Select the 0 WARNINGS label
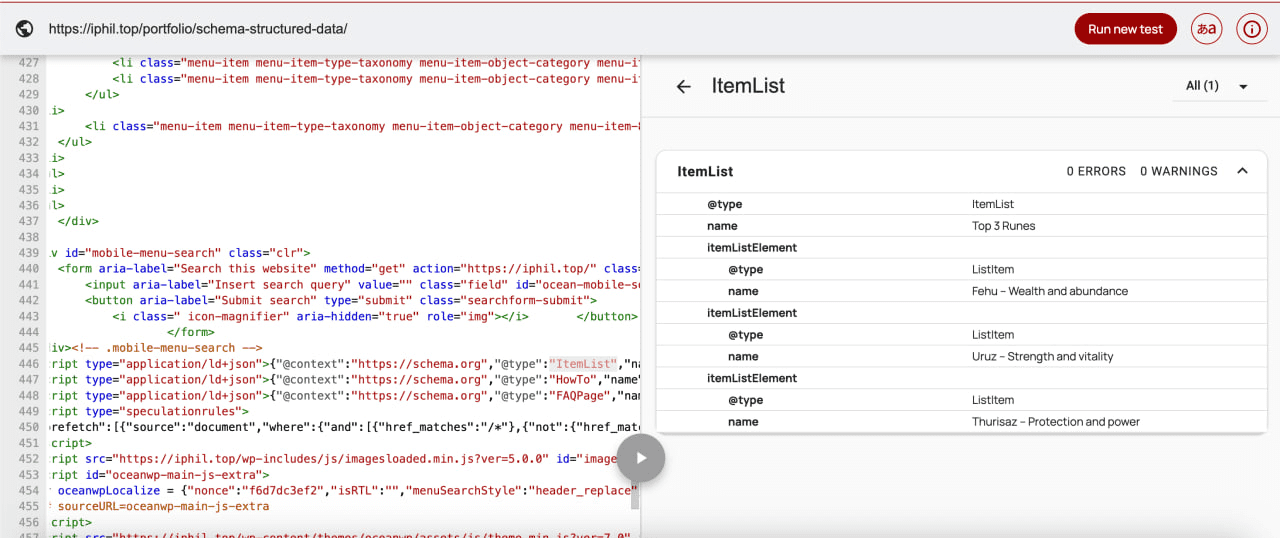Screen dimensions: 1280x538 click(x=1179, y=171)
